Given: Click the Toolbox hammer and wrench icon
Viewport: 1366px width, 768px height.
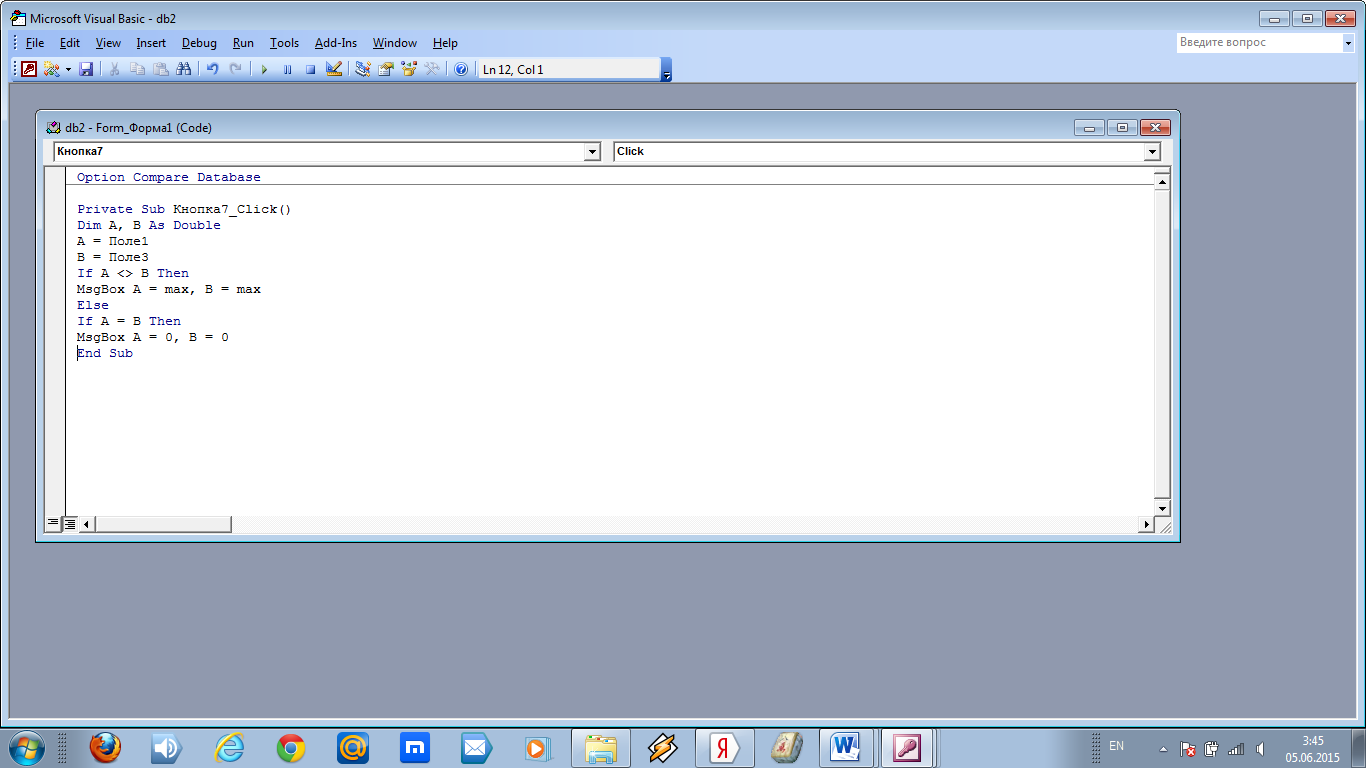Looking at the screenshot, I should click(x=432, y=69).
